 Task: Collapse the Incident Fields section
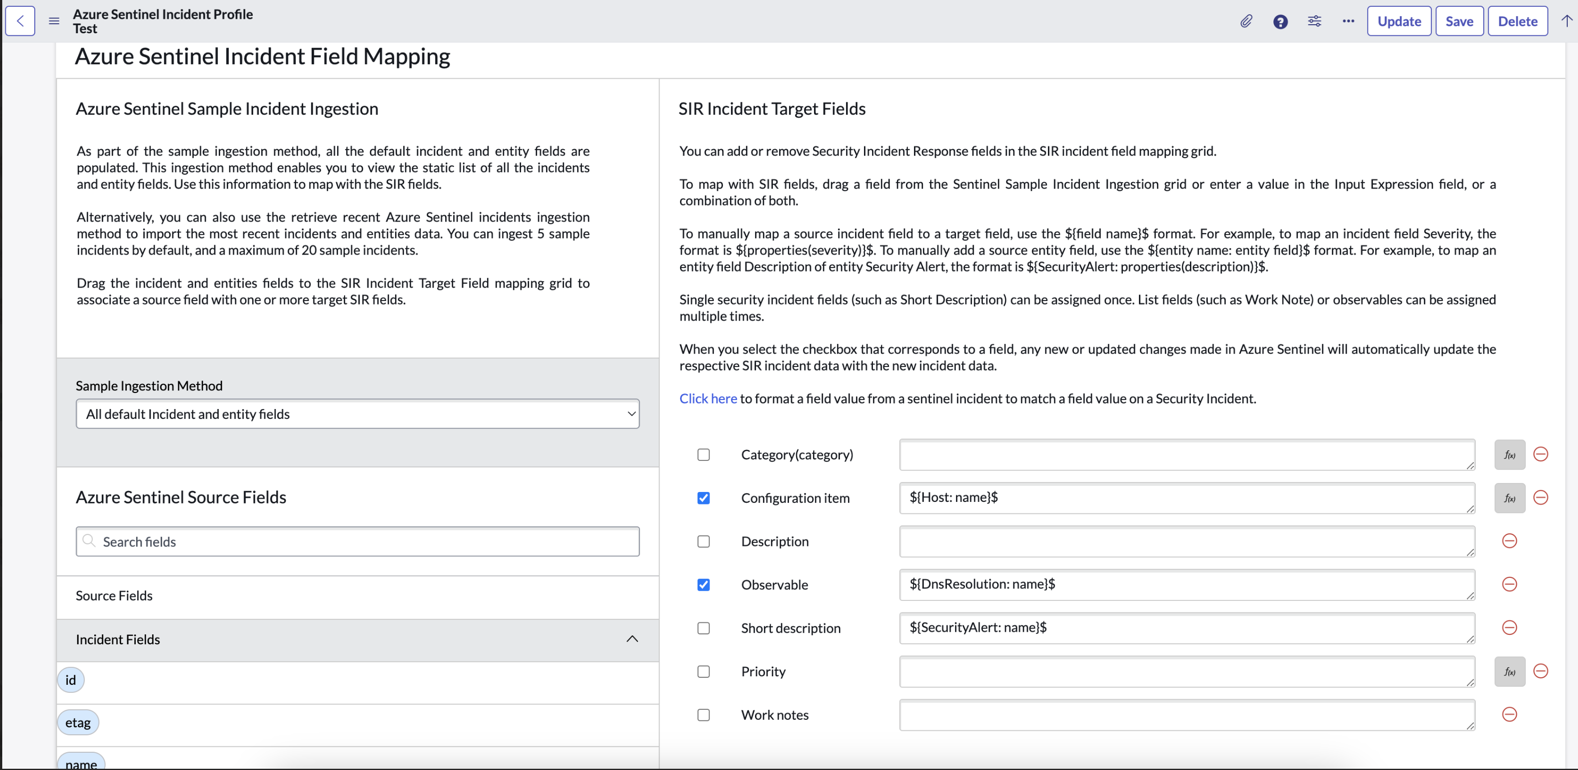coord(632,639)
